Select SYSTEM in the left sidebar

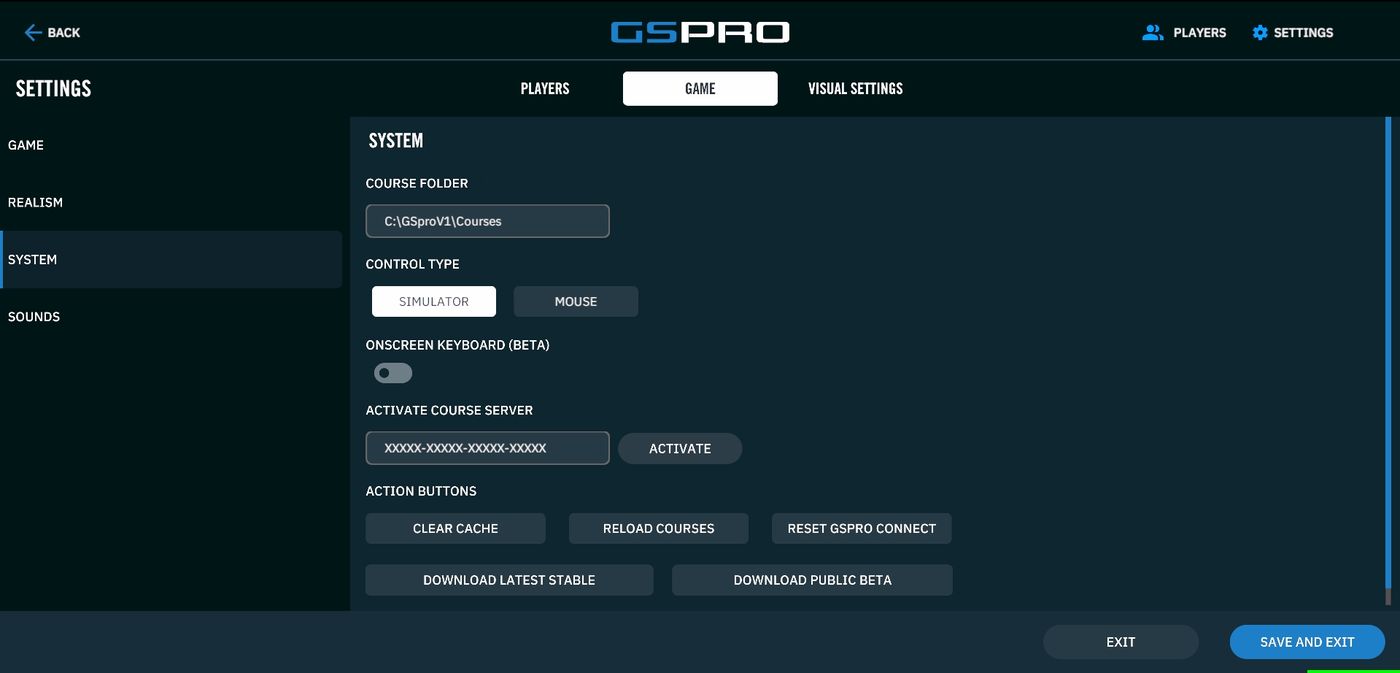pos(171,259)
